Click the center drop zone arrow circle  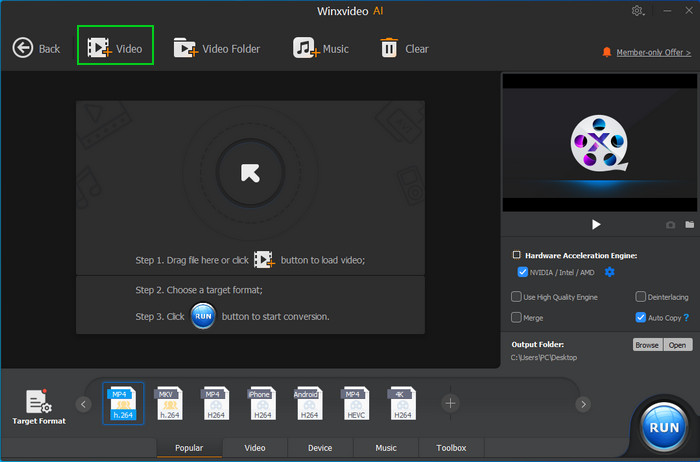(x=250, y=173)
